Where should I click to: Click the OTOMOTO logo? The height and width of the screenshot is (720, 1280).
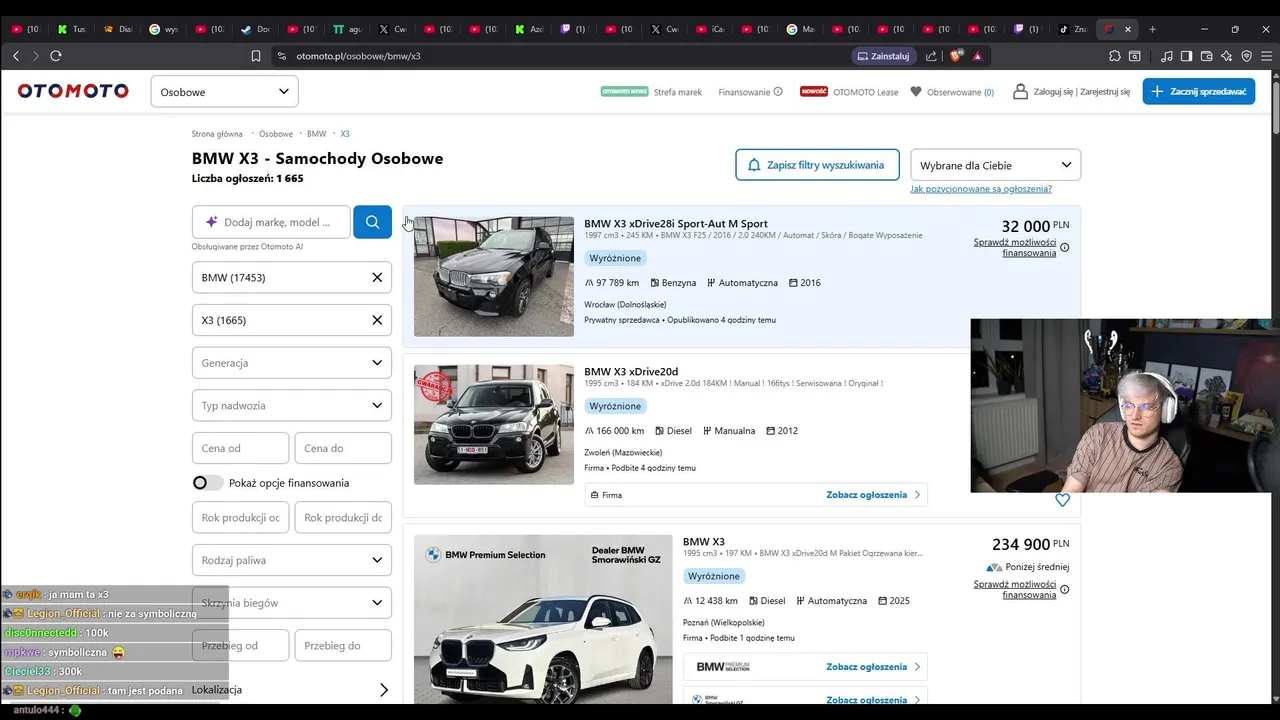(73, 91)
